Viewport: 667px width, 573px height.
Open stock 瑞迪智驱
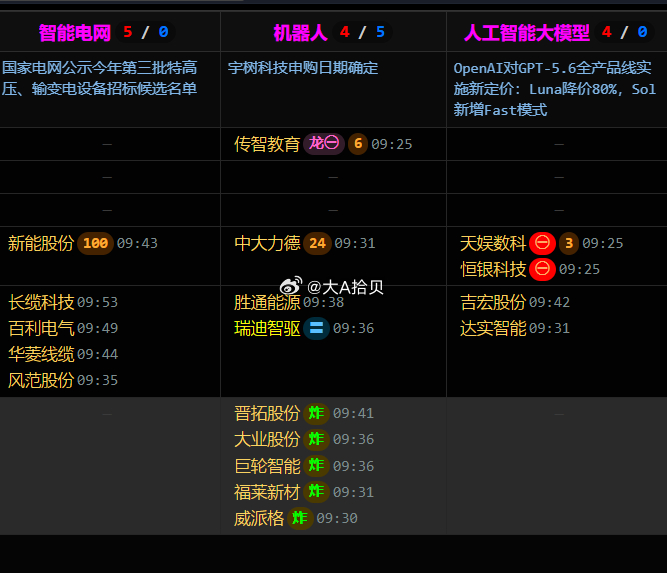267,328
